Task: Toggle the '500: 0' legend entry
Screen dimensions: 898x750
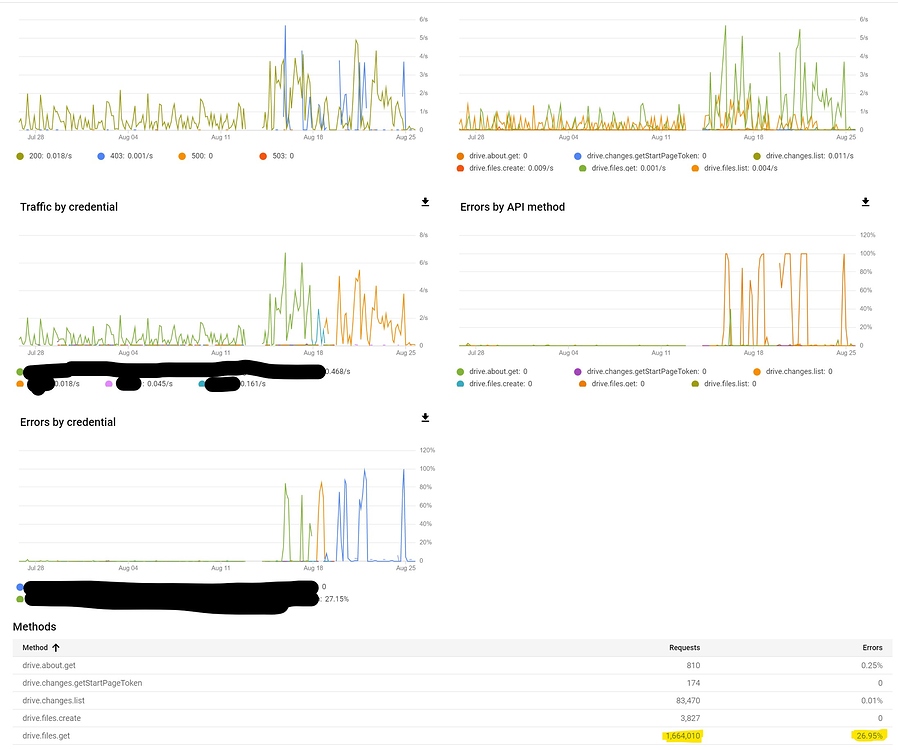Action: 195,156
